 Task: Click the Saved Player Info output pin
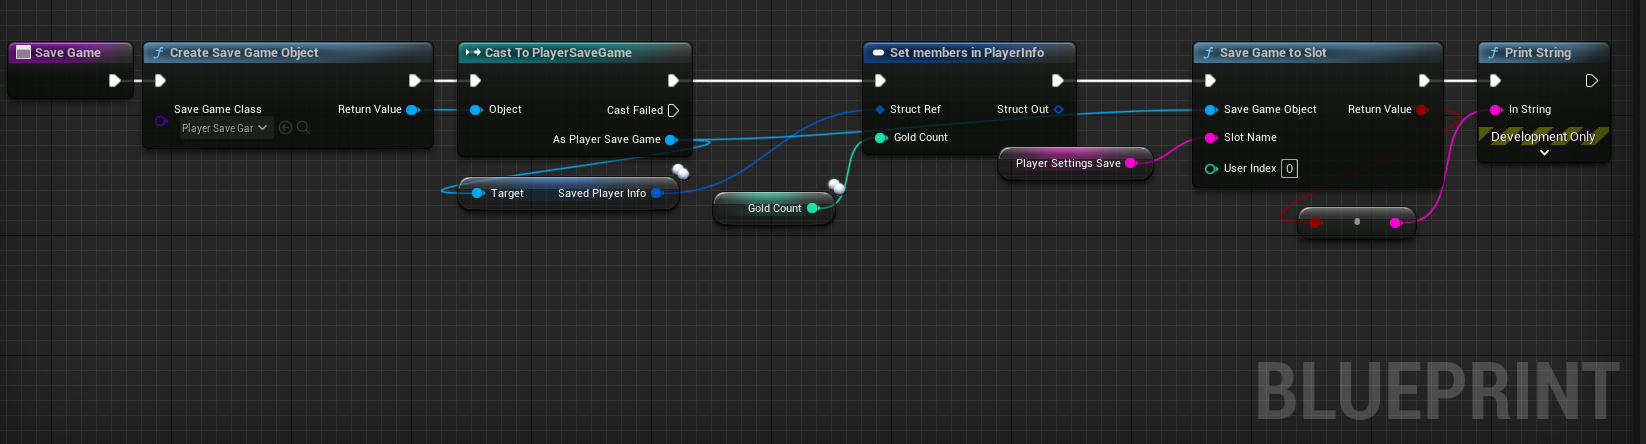tap(657, 193)
